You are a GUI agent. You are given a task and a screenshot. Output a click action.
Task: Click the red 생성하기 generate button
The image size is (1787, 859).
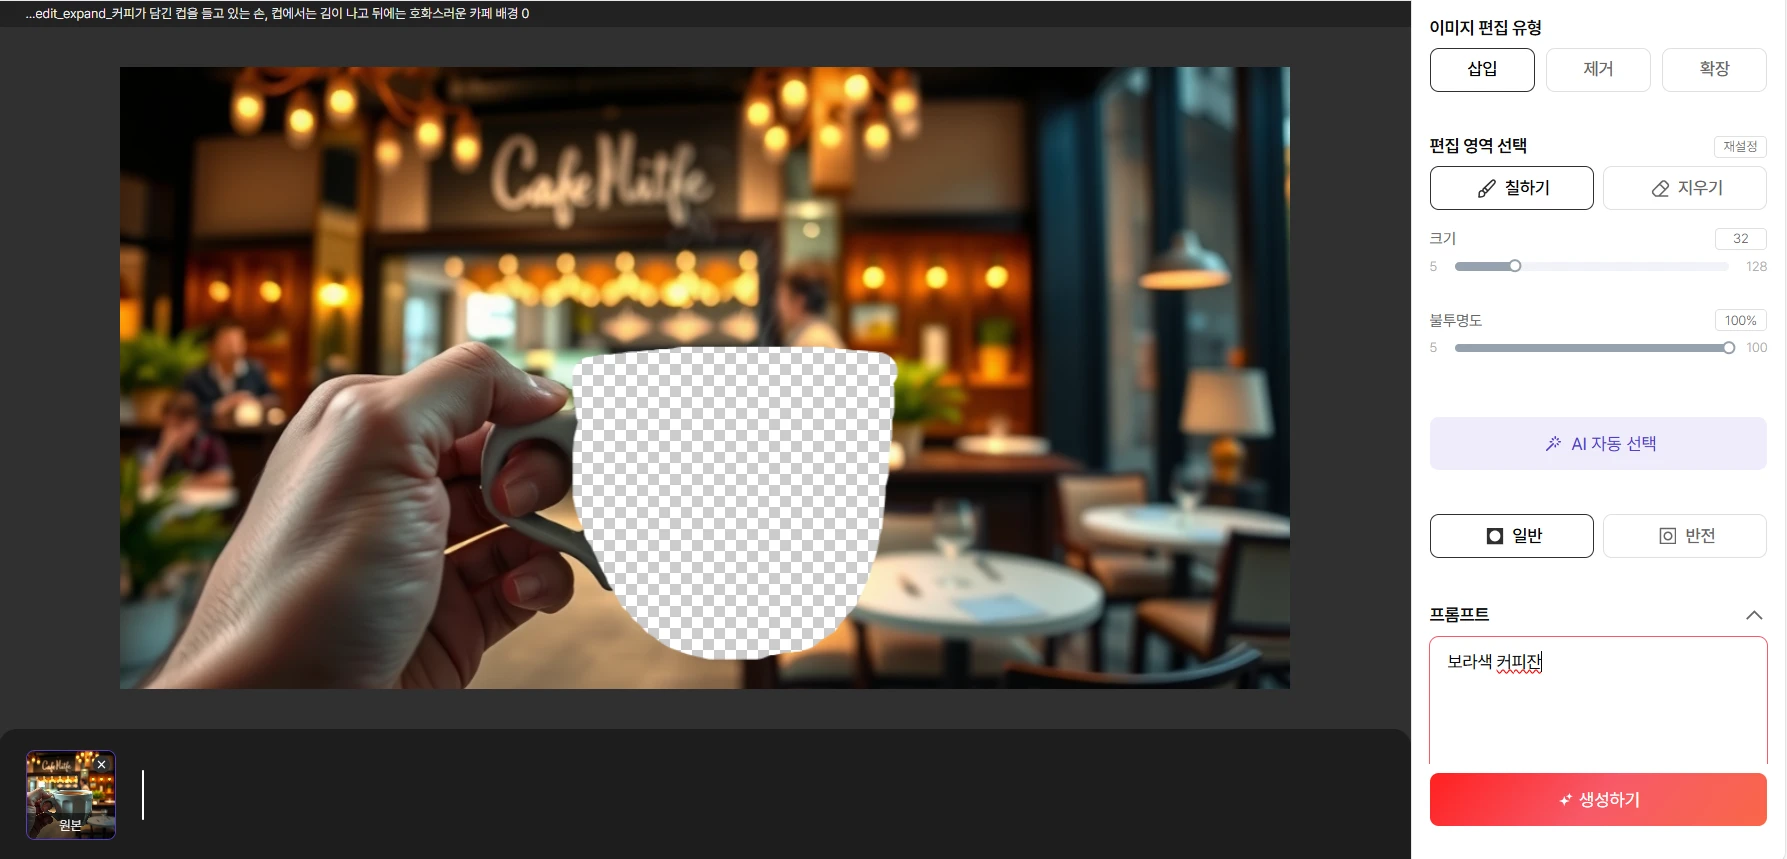coord(1597,800)
